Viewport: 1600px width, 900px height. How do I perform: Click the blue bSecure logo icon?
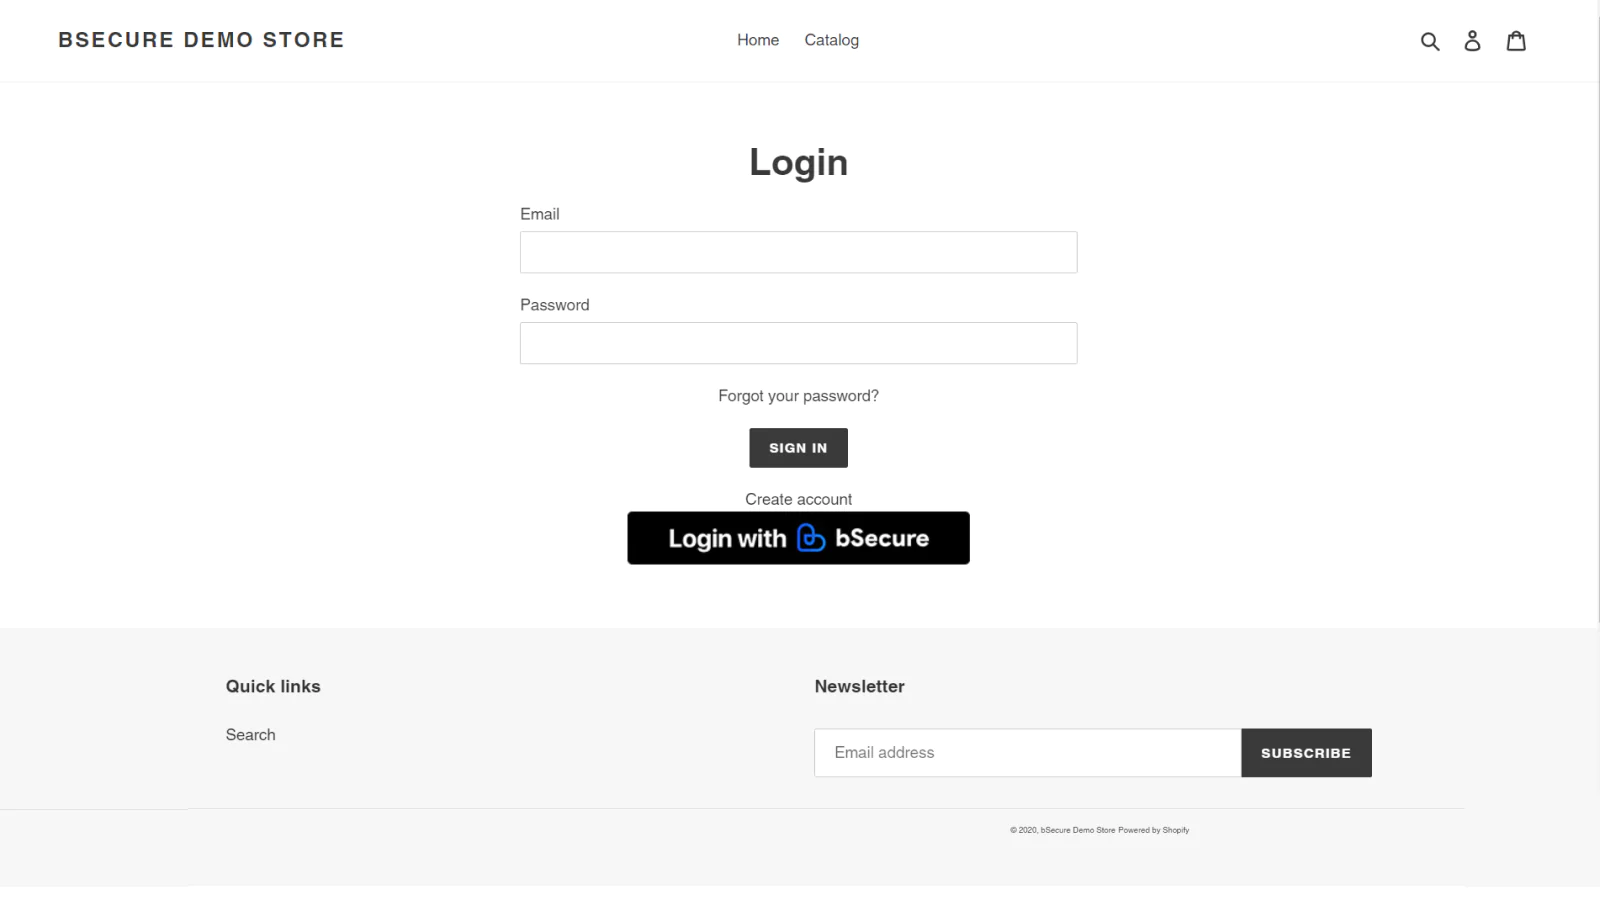click(x=811, y=538)
